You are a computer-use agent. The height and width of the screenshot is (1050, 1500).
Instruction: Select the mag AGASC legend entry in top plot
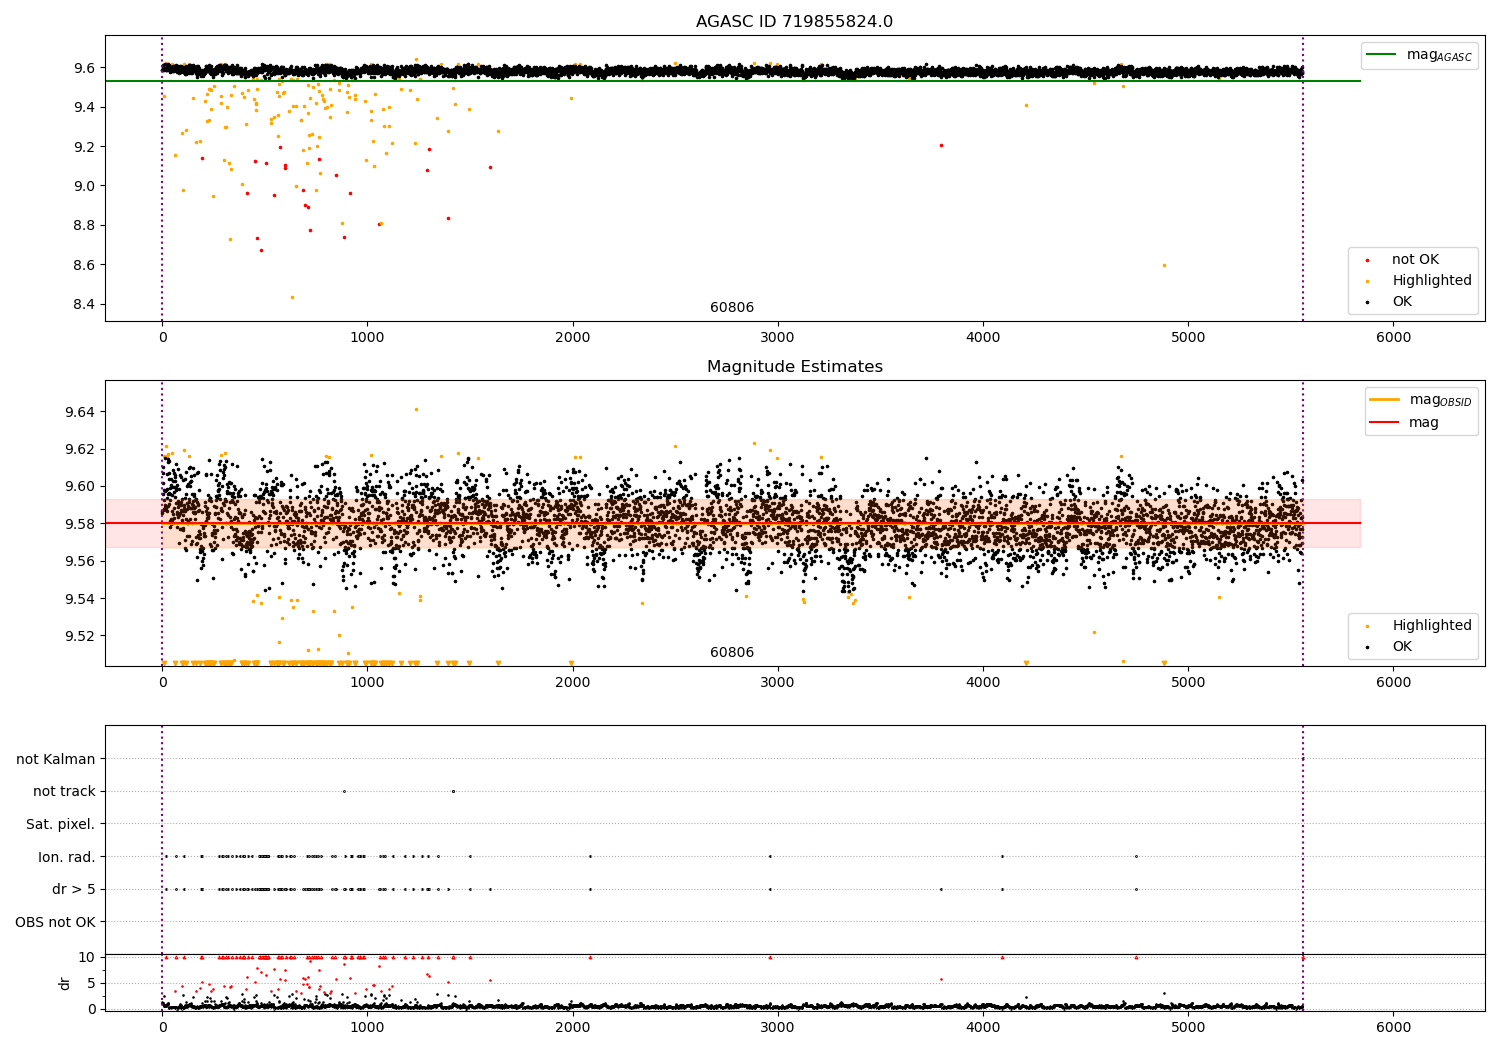(1420, 55)
